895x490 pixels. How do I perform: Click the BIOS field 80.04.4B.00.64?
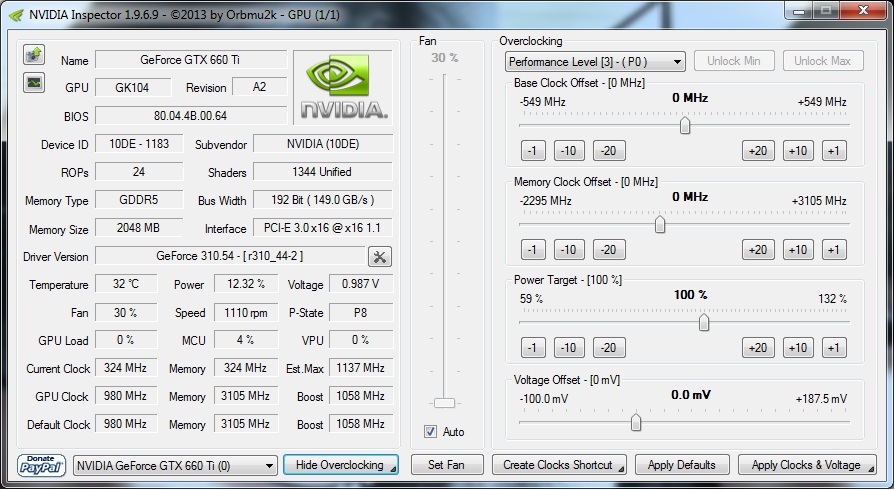click(x=191, y=115)
